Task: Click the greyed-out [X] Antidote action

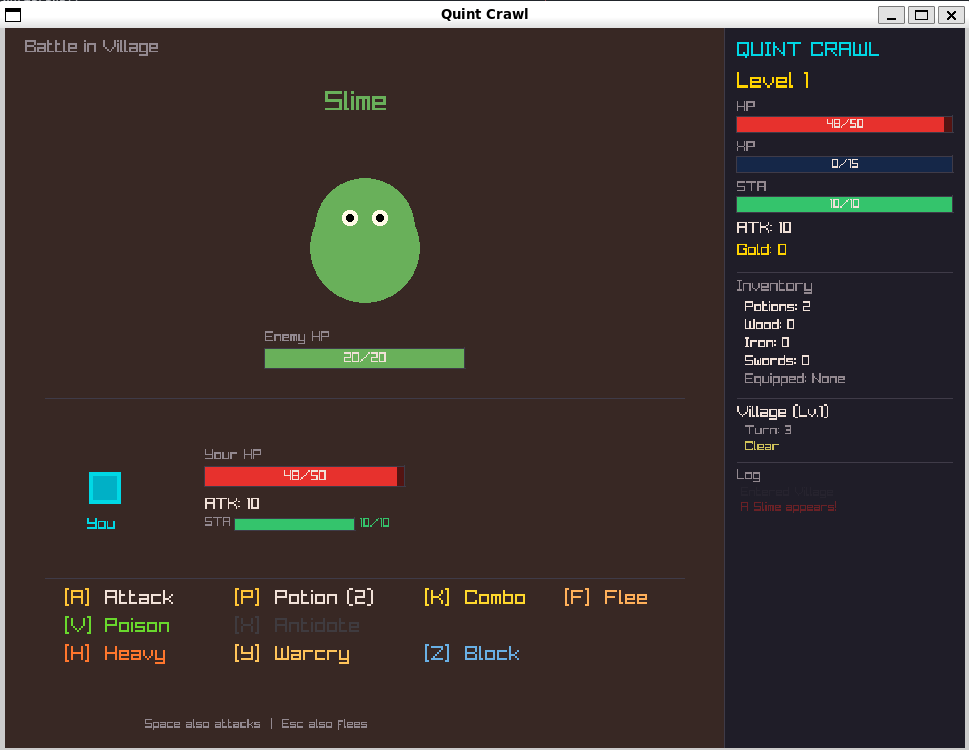Action: pos(297,625)
